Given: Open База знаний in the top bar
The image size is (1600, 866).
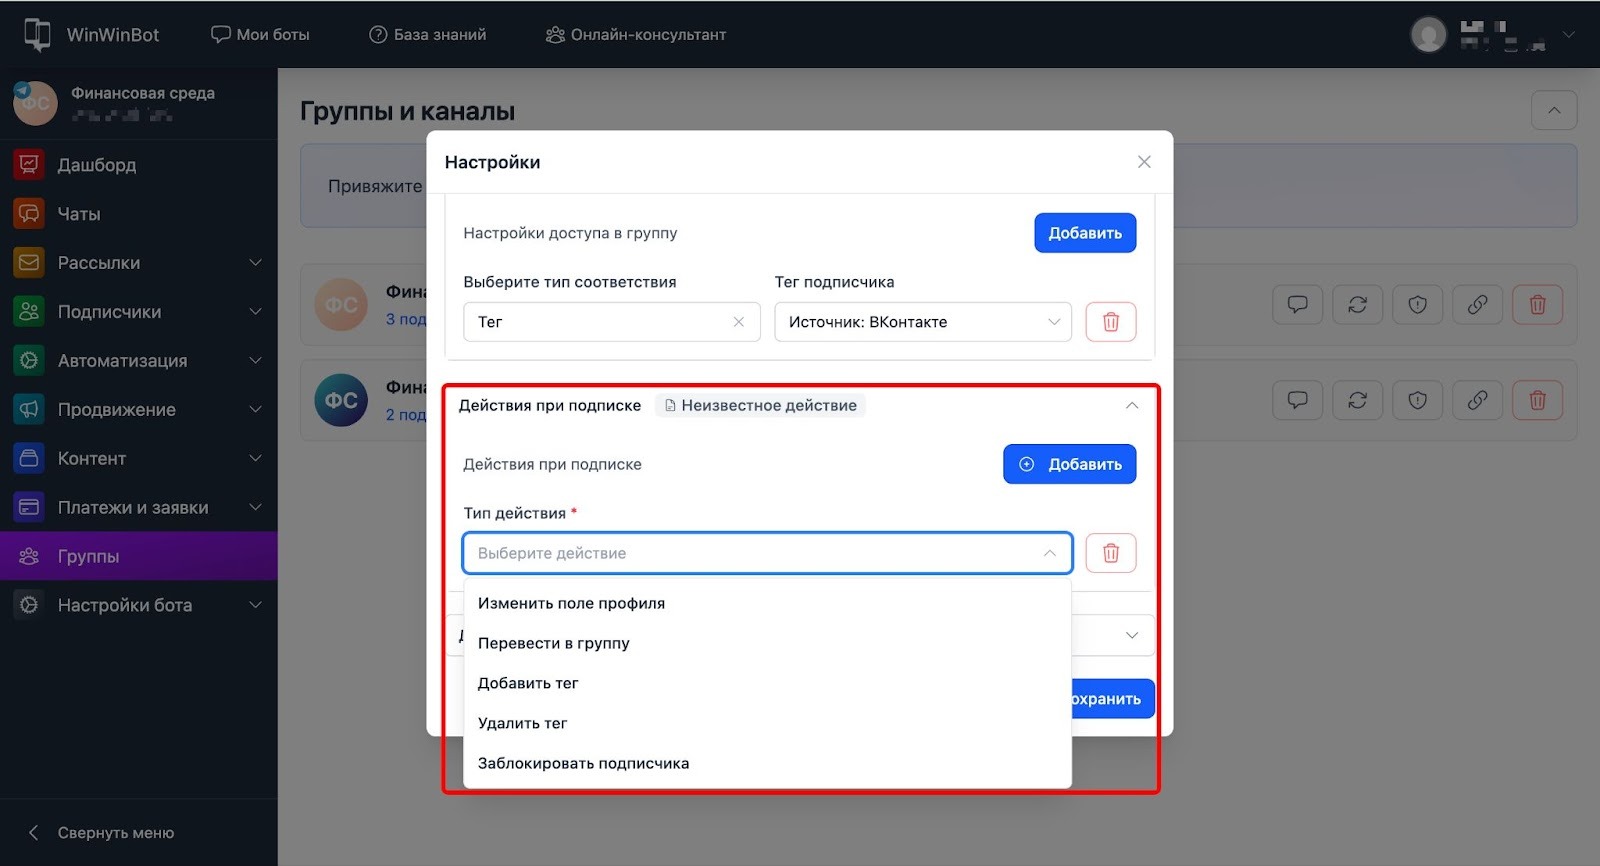Looking at the screenshot, I should point(428,35).
